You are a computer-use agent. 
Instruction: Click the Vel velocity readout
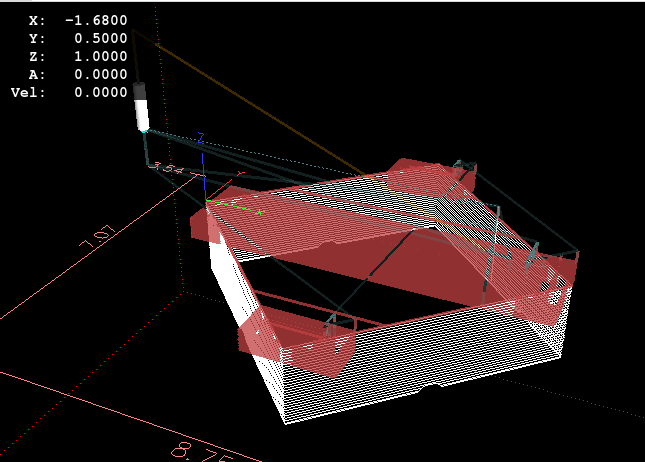[x=99, y=92]
